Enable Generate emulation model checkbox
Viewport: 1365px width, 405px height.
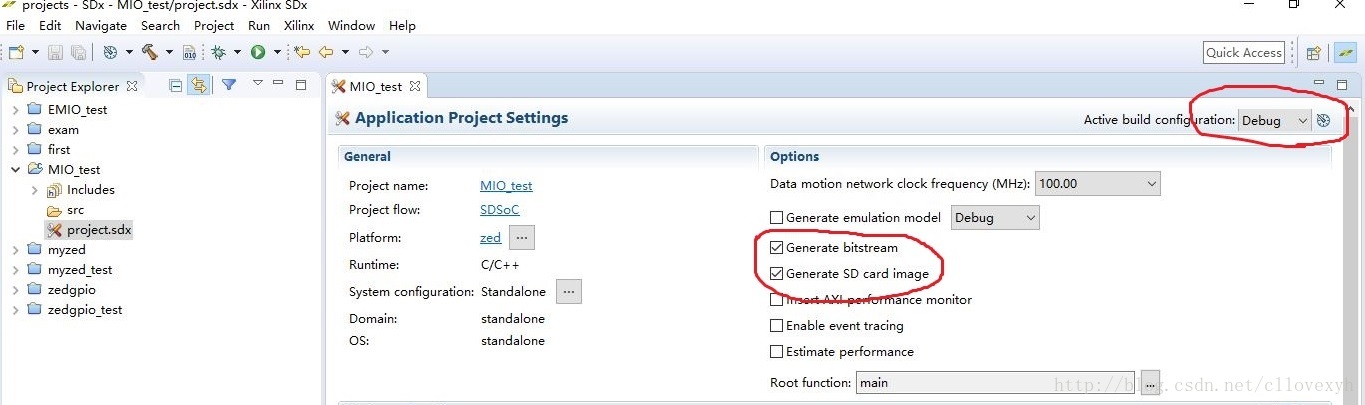776,217
